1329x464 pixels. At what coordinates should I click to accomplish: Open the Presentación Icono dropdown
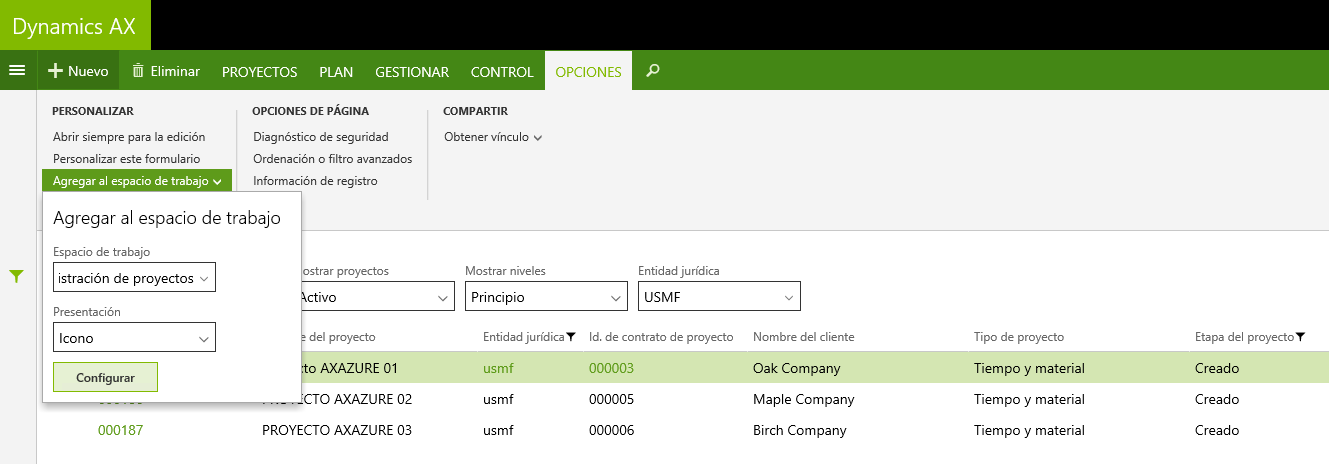[x=135, y=338]
